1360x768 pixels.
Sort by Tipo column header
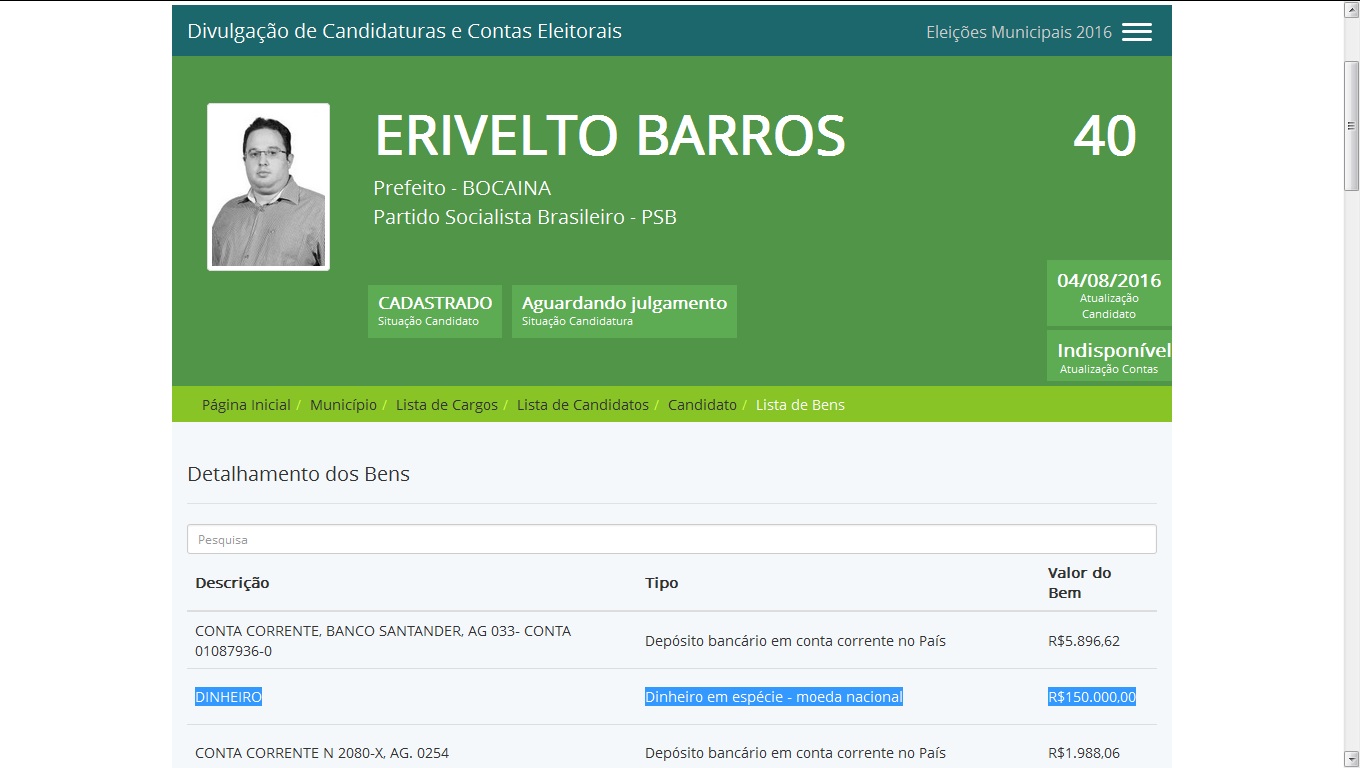pos(662,583)
